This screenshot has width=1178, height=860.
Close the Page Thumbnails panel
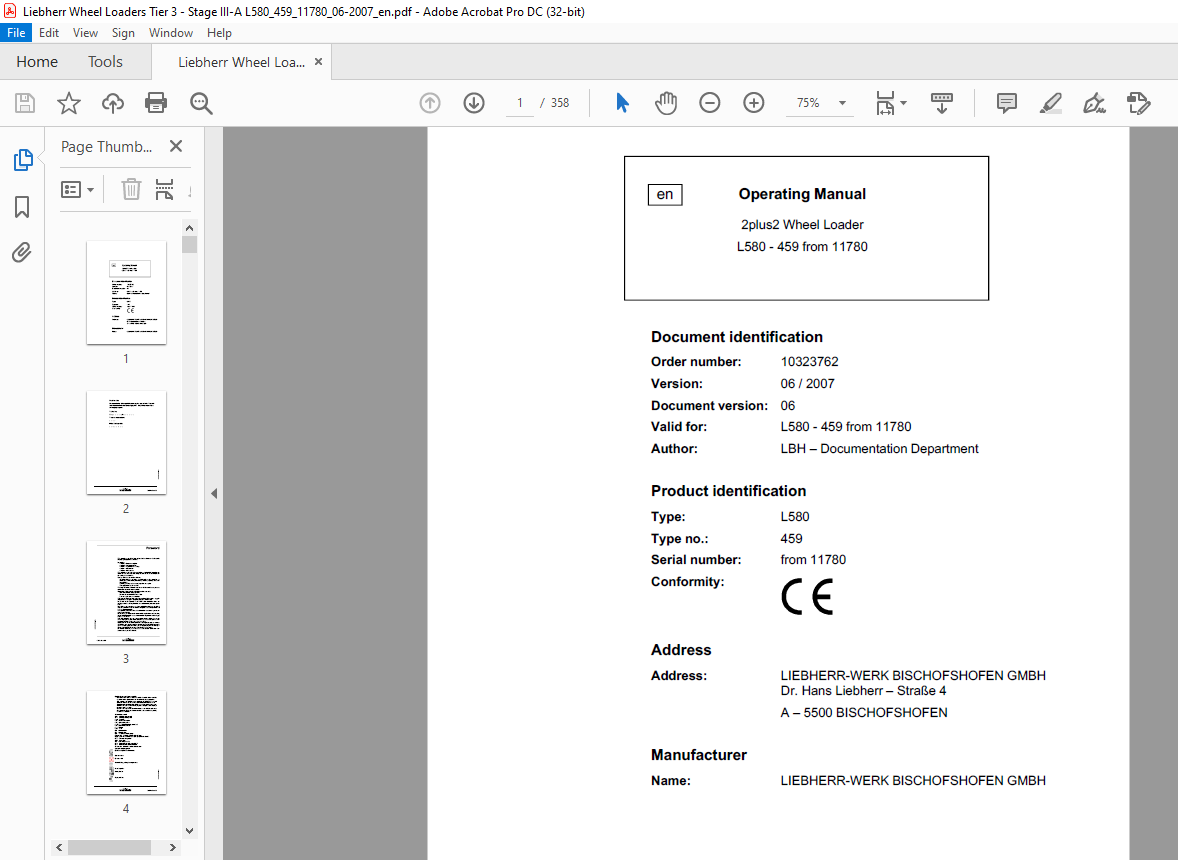coord(176,146)
